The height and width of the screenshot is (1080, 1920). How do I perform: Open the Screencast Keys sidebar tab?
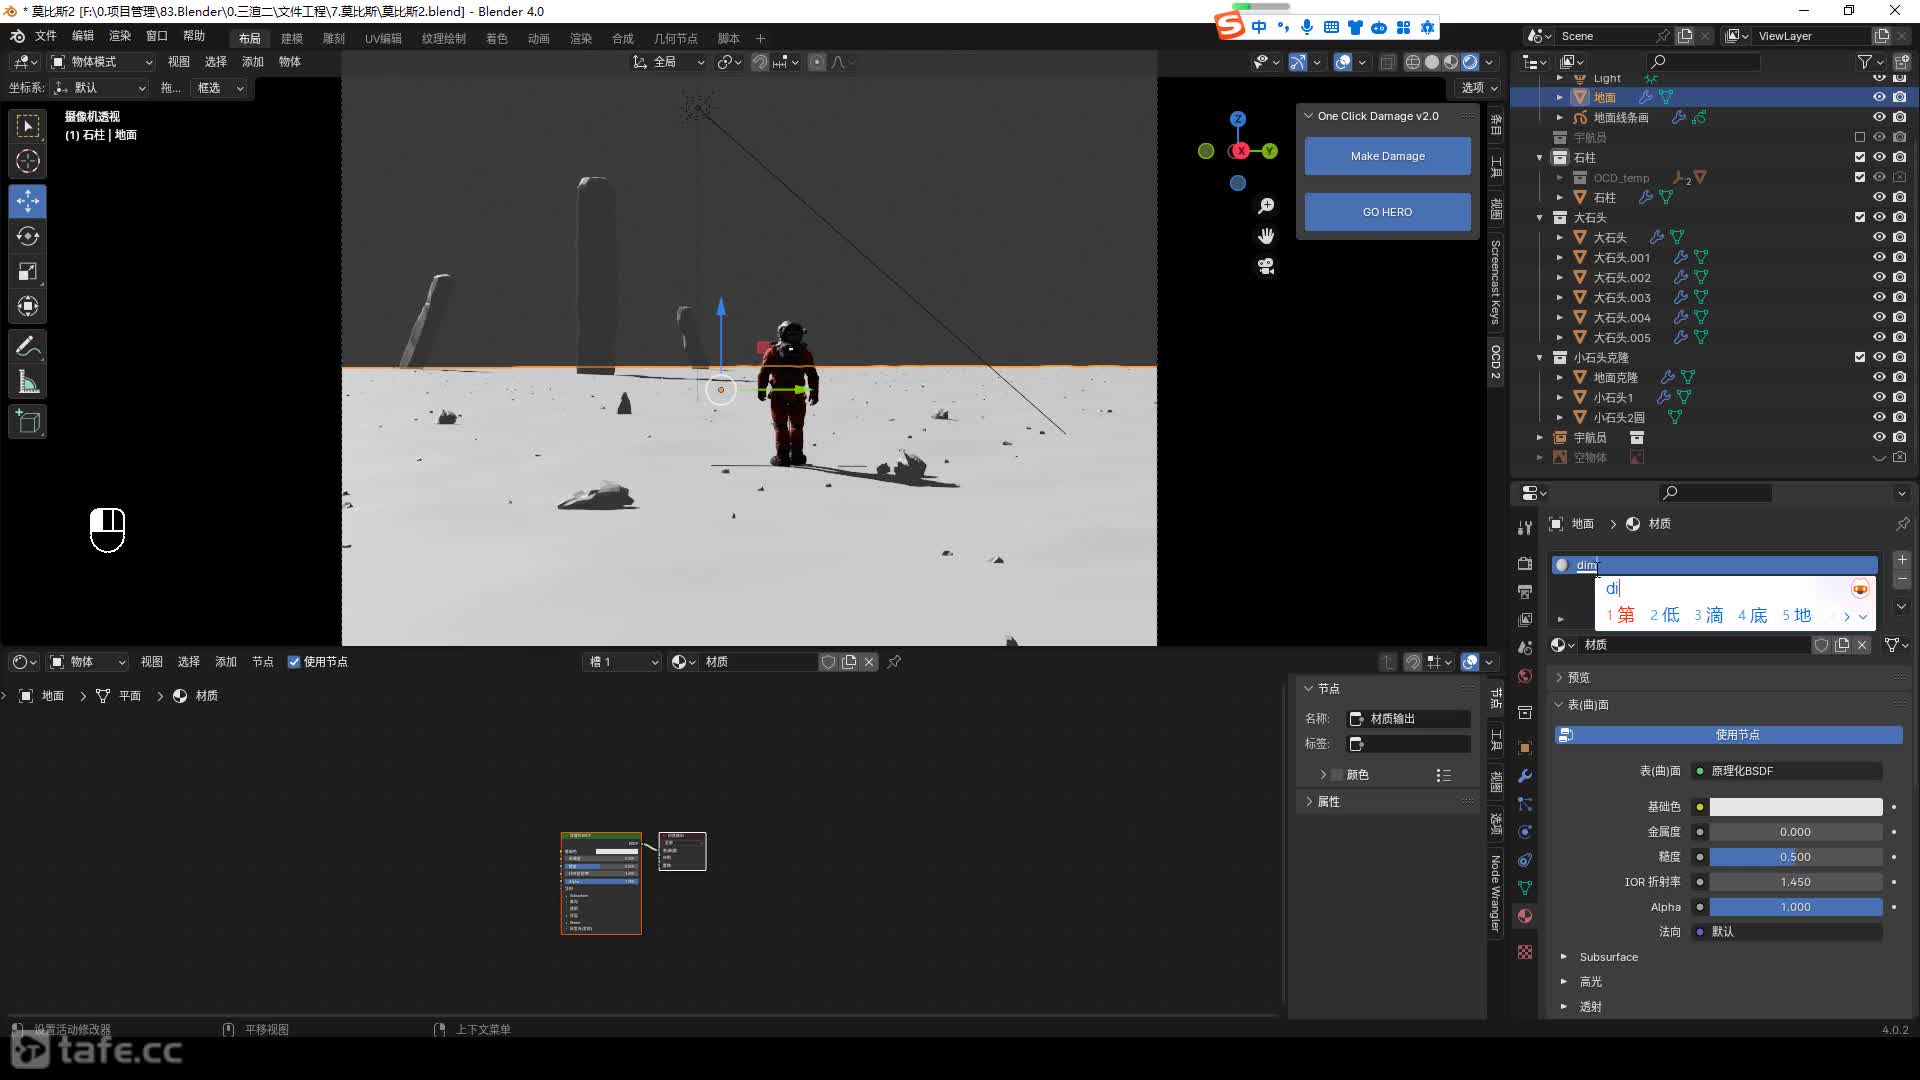1495,282
